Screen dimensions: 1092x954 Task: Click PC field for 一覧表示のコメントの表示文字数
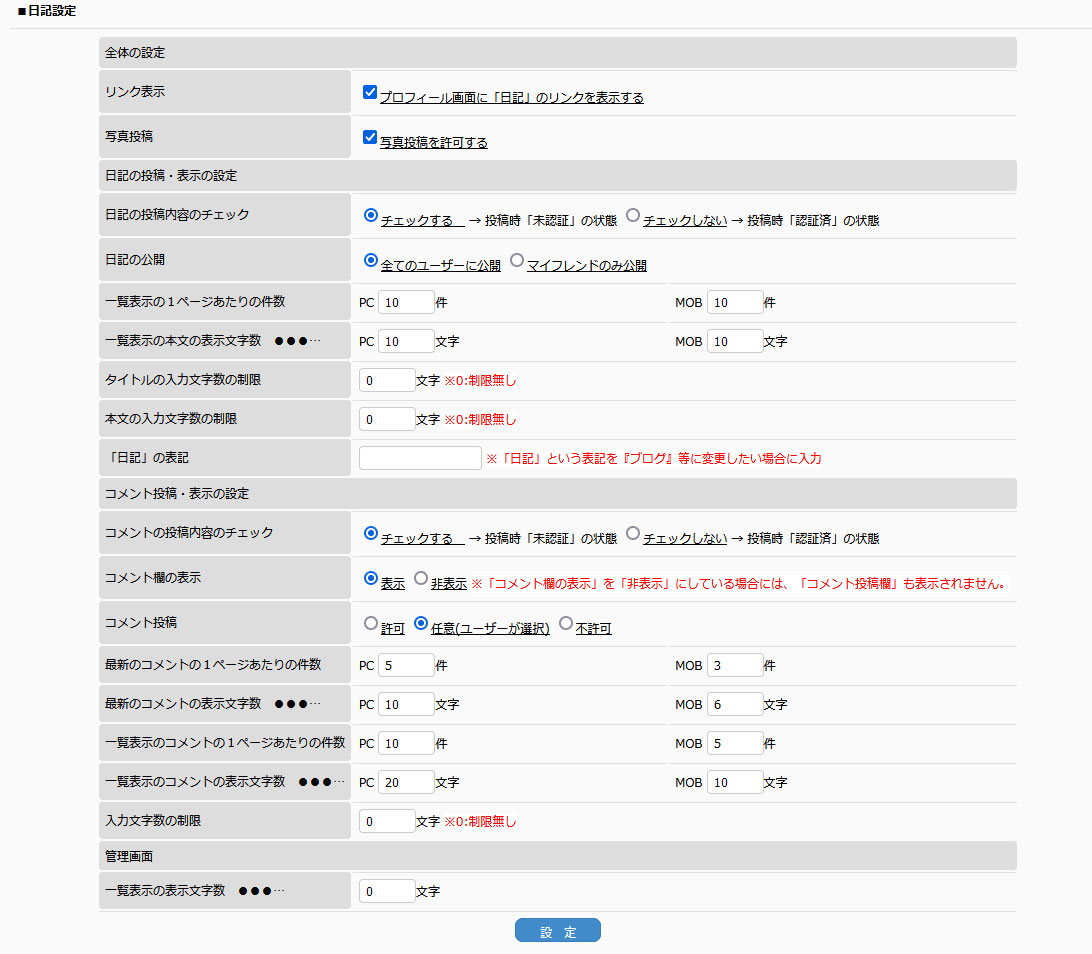[x=406, y=782]
